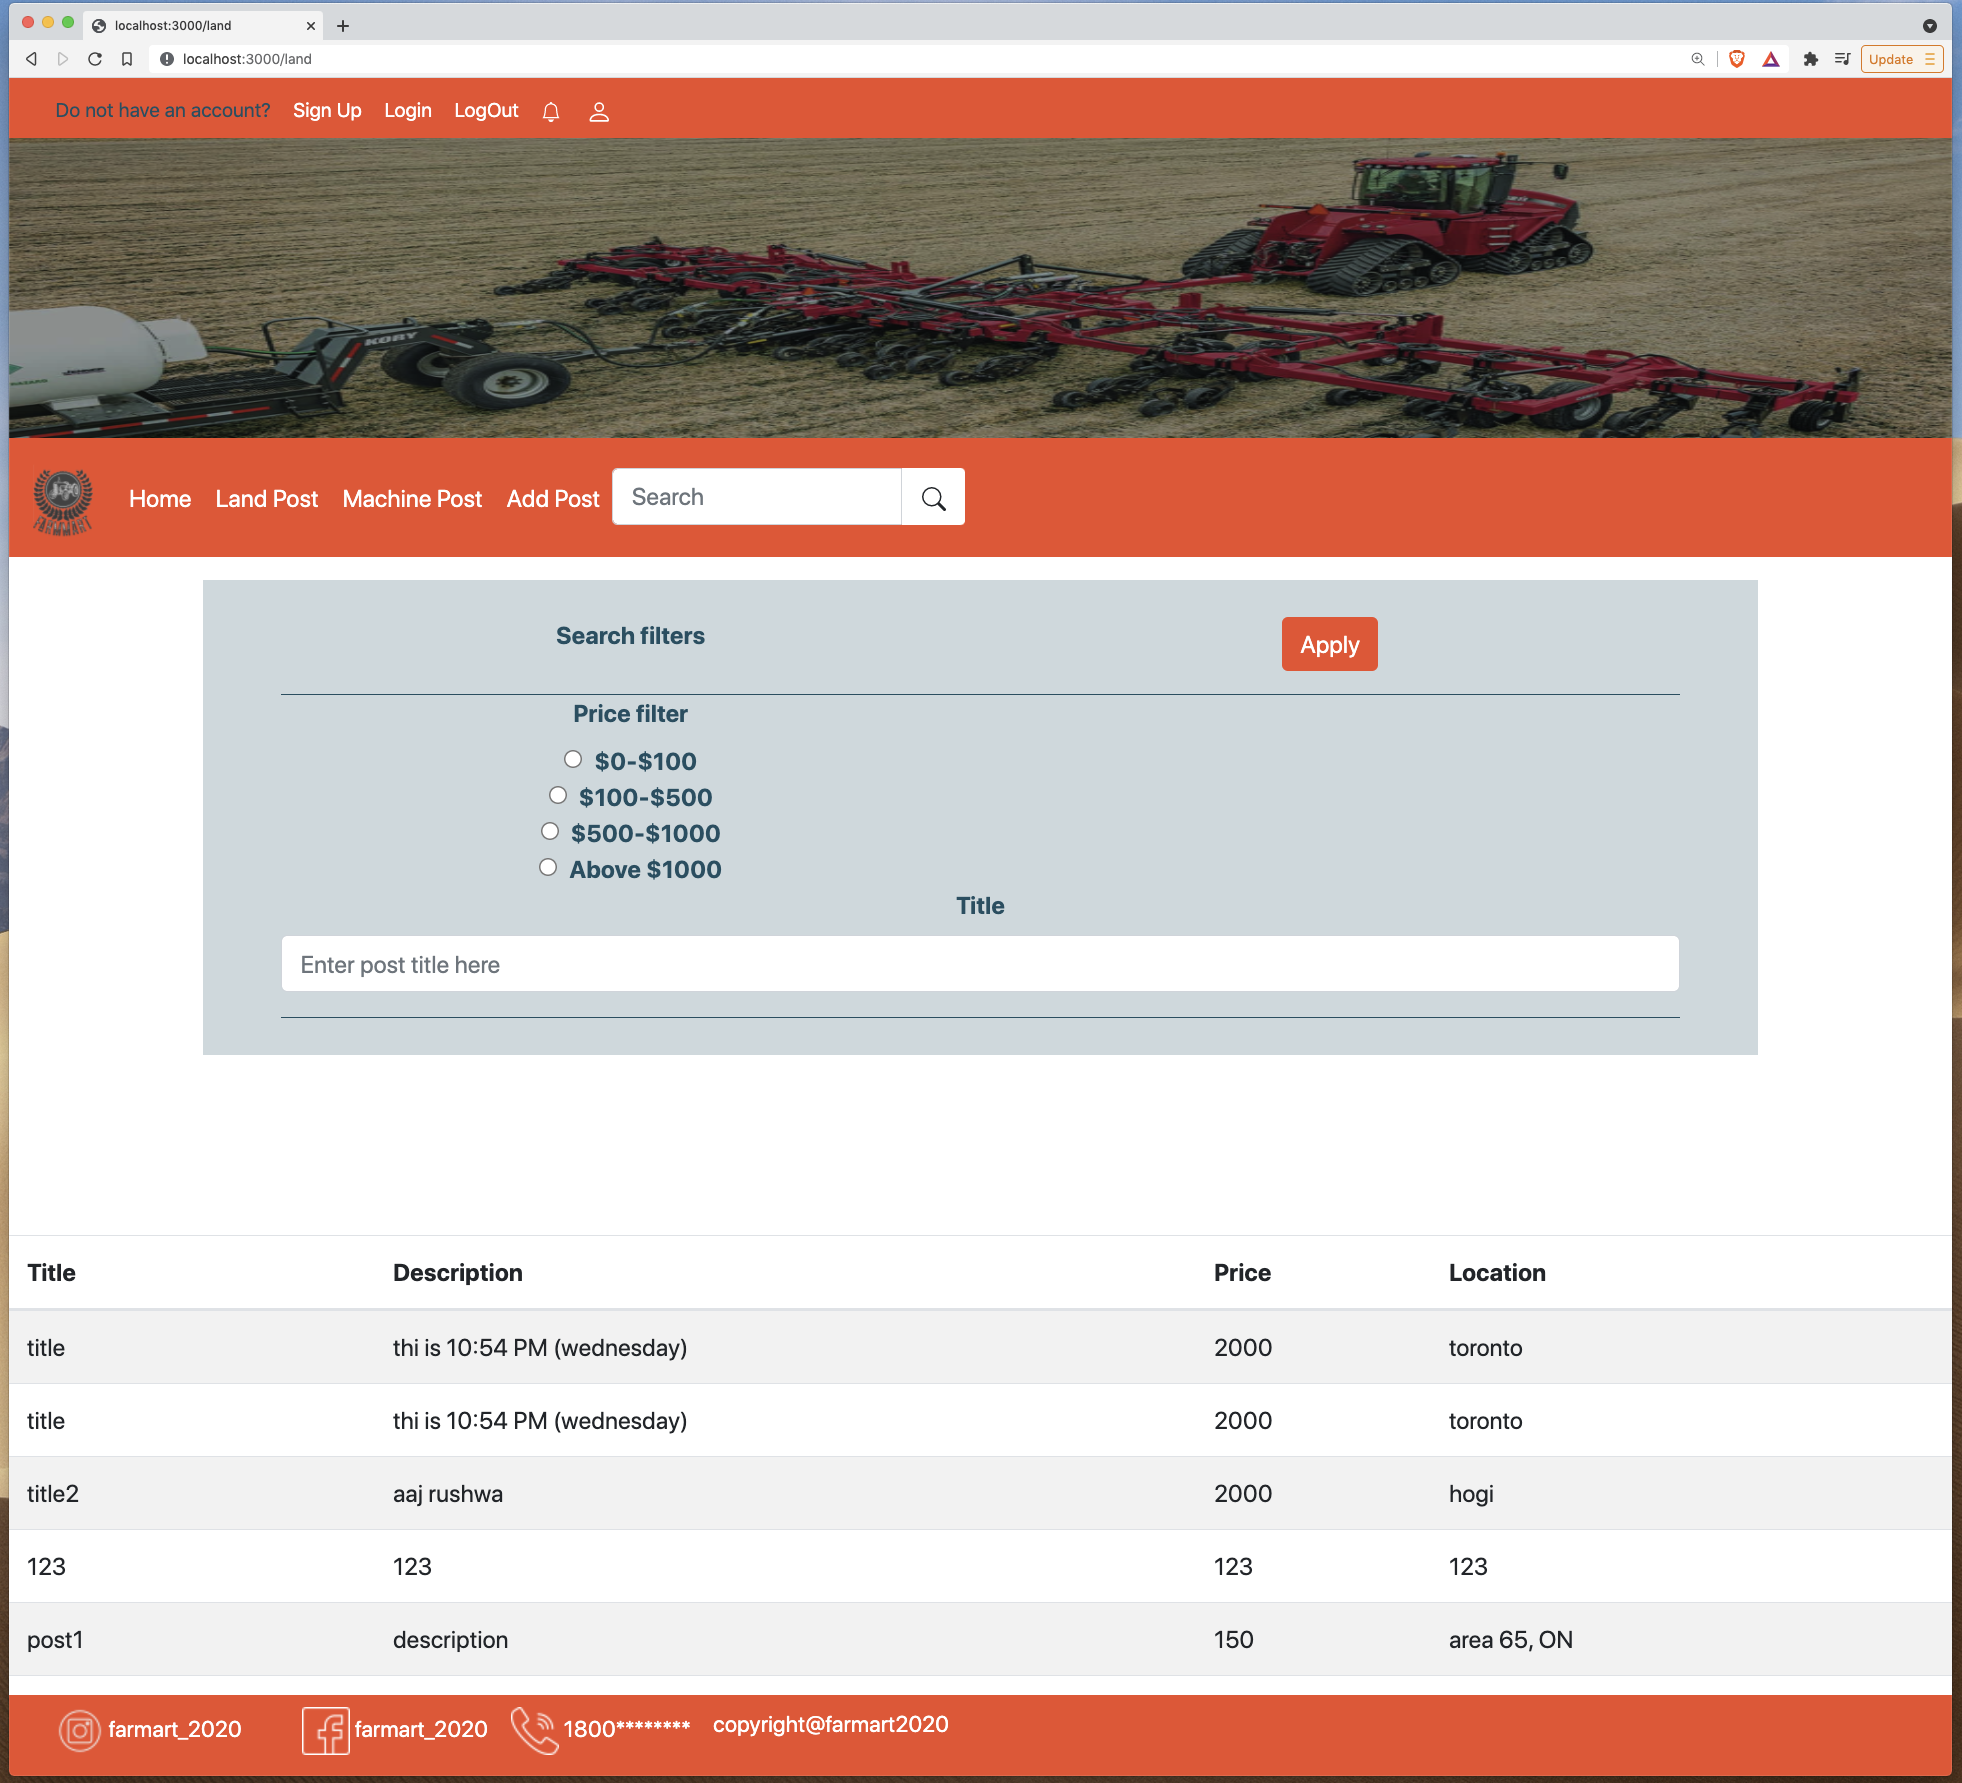Click the Farmart logo
Viewport: 1962px width, 1783px height.
[63, 501]
